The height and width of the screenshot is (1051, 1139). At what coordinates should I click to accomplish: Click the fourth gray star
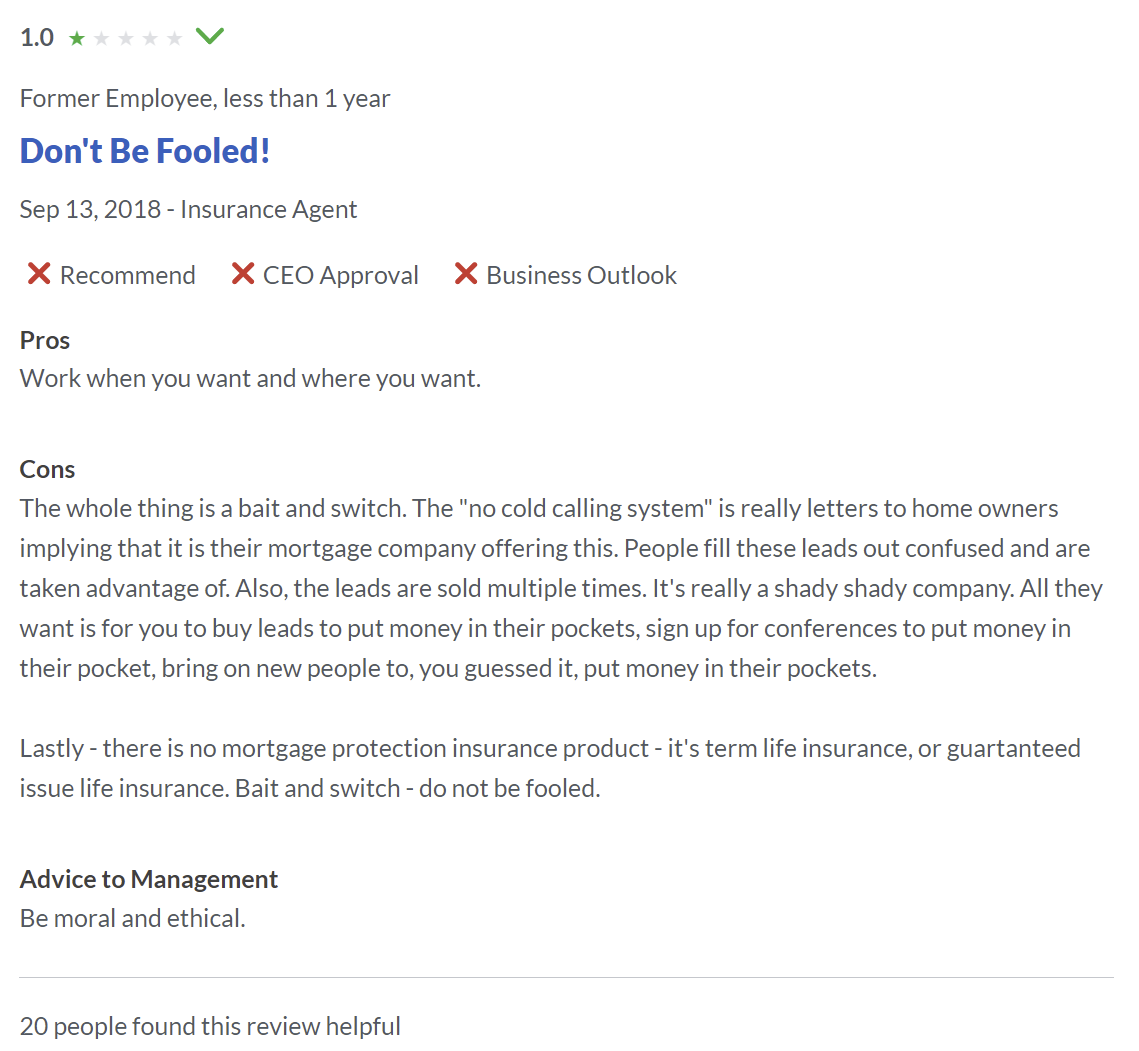pyautogui.click(x=150, y=38)
